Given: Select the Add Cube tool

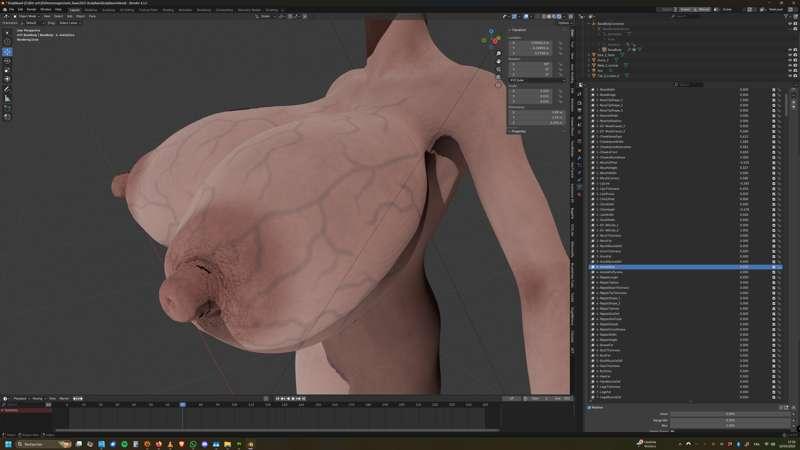Looking at the screenshot, I should [x=7, y=108].
